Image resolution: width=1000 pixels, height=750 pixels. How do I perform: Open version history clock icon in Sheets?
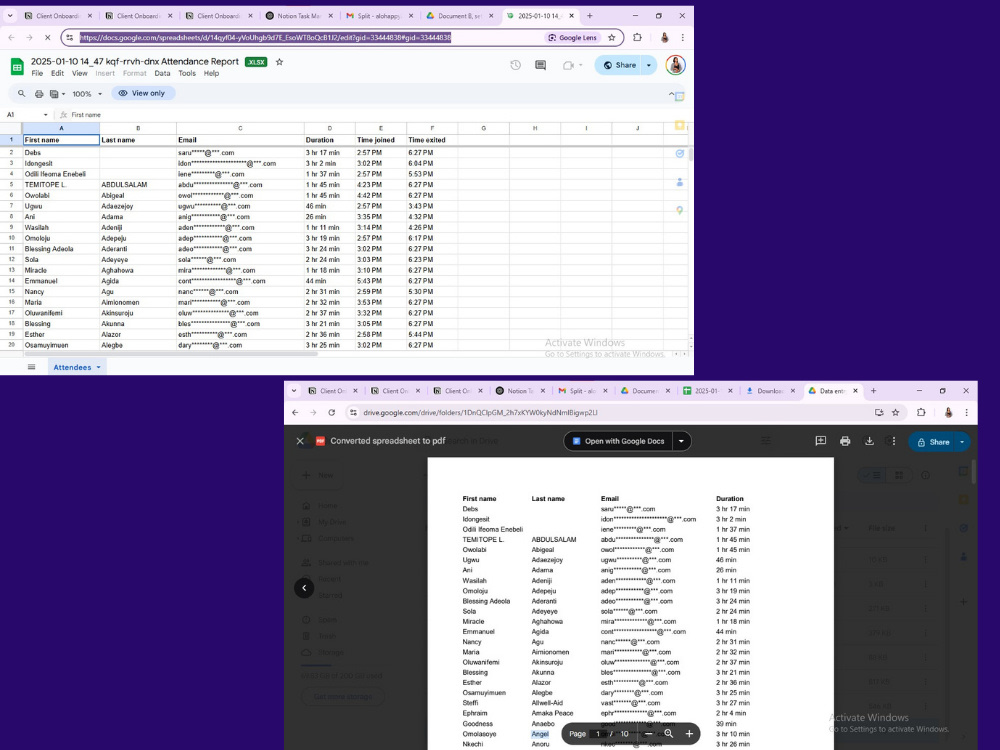coord(515,65)
